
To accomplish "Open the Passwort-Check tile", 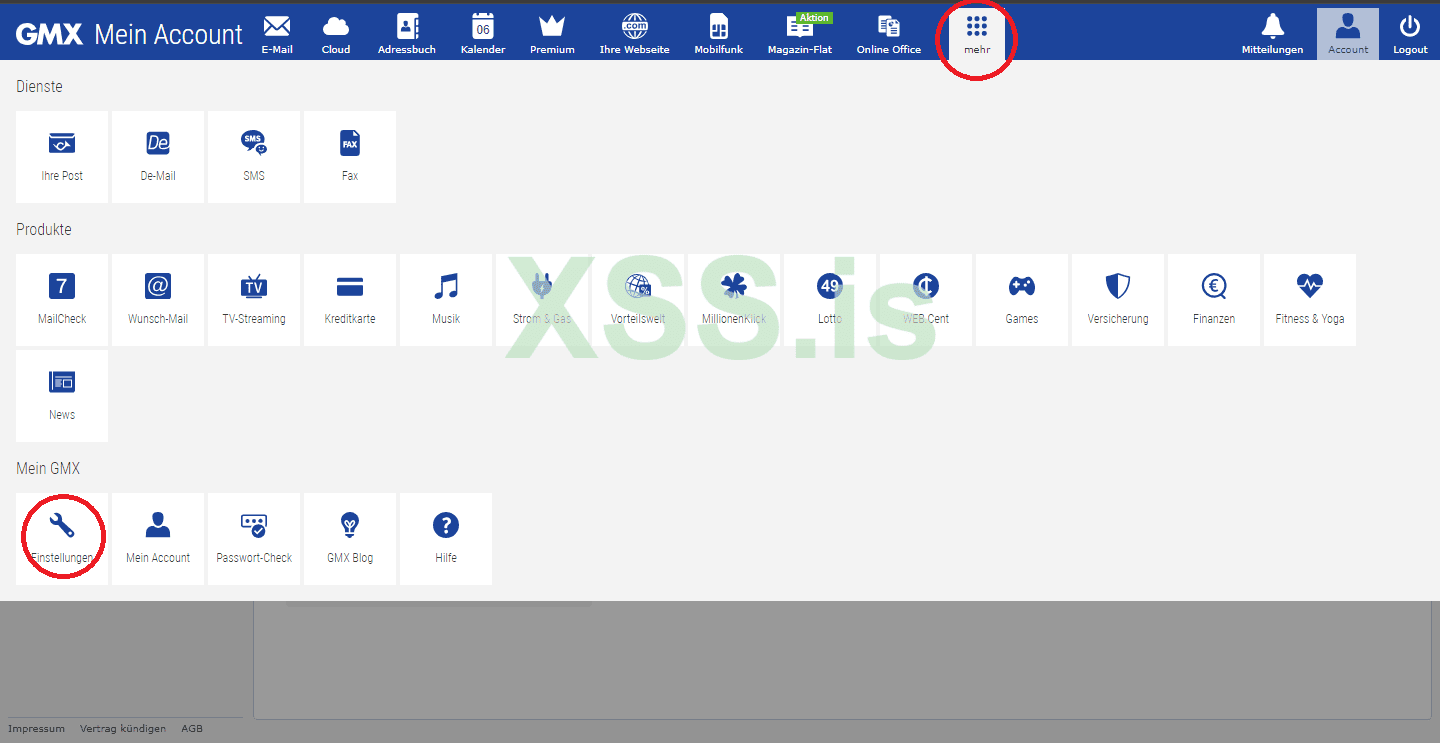I will tap(254, 539).
